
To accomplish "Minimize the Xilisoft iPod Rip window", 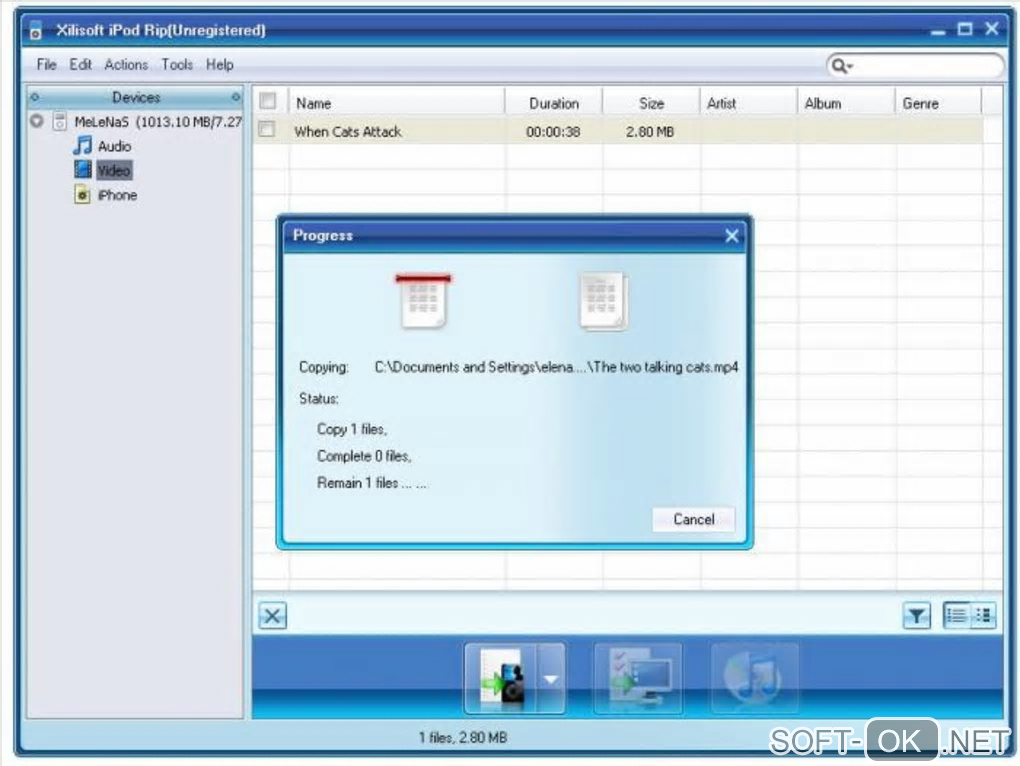I will pos(937,31).
